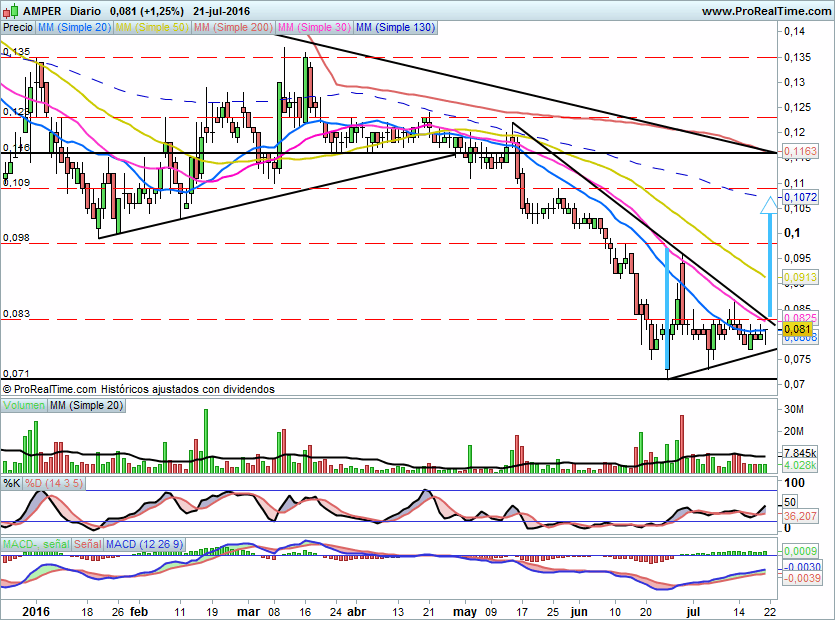Screen dimensions: 835x620
Task: Select the %D (14 3 5) stochastic label
Action: (54, 483)
